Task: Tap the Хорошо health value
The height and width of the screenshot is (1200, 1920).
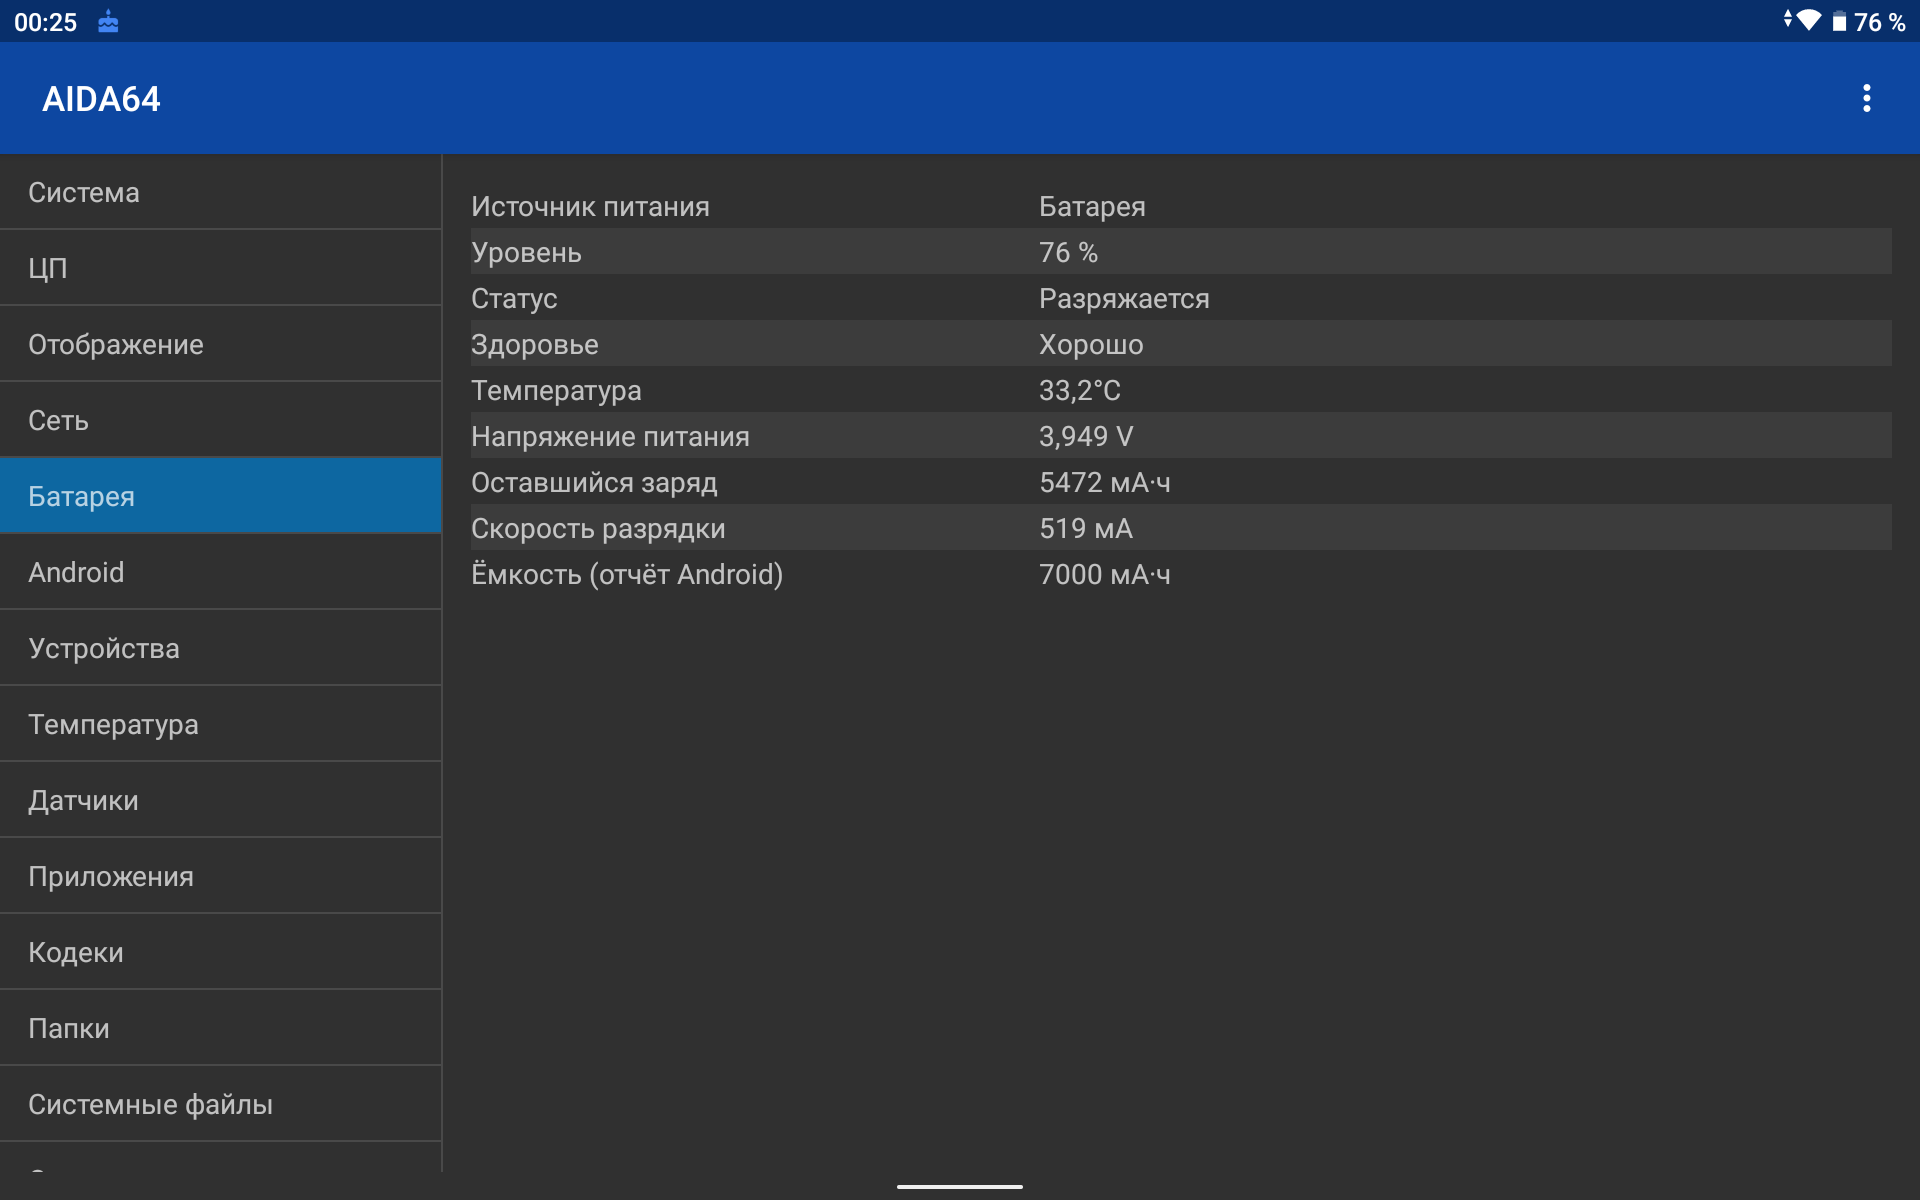Action: tap(1091, 344)
